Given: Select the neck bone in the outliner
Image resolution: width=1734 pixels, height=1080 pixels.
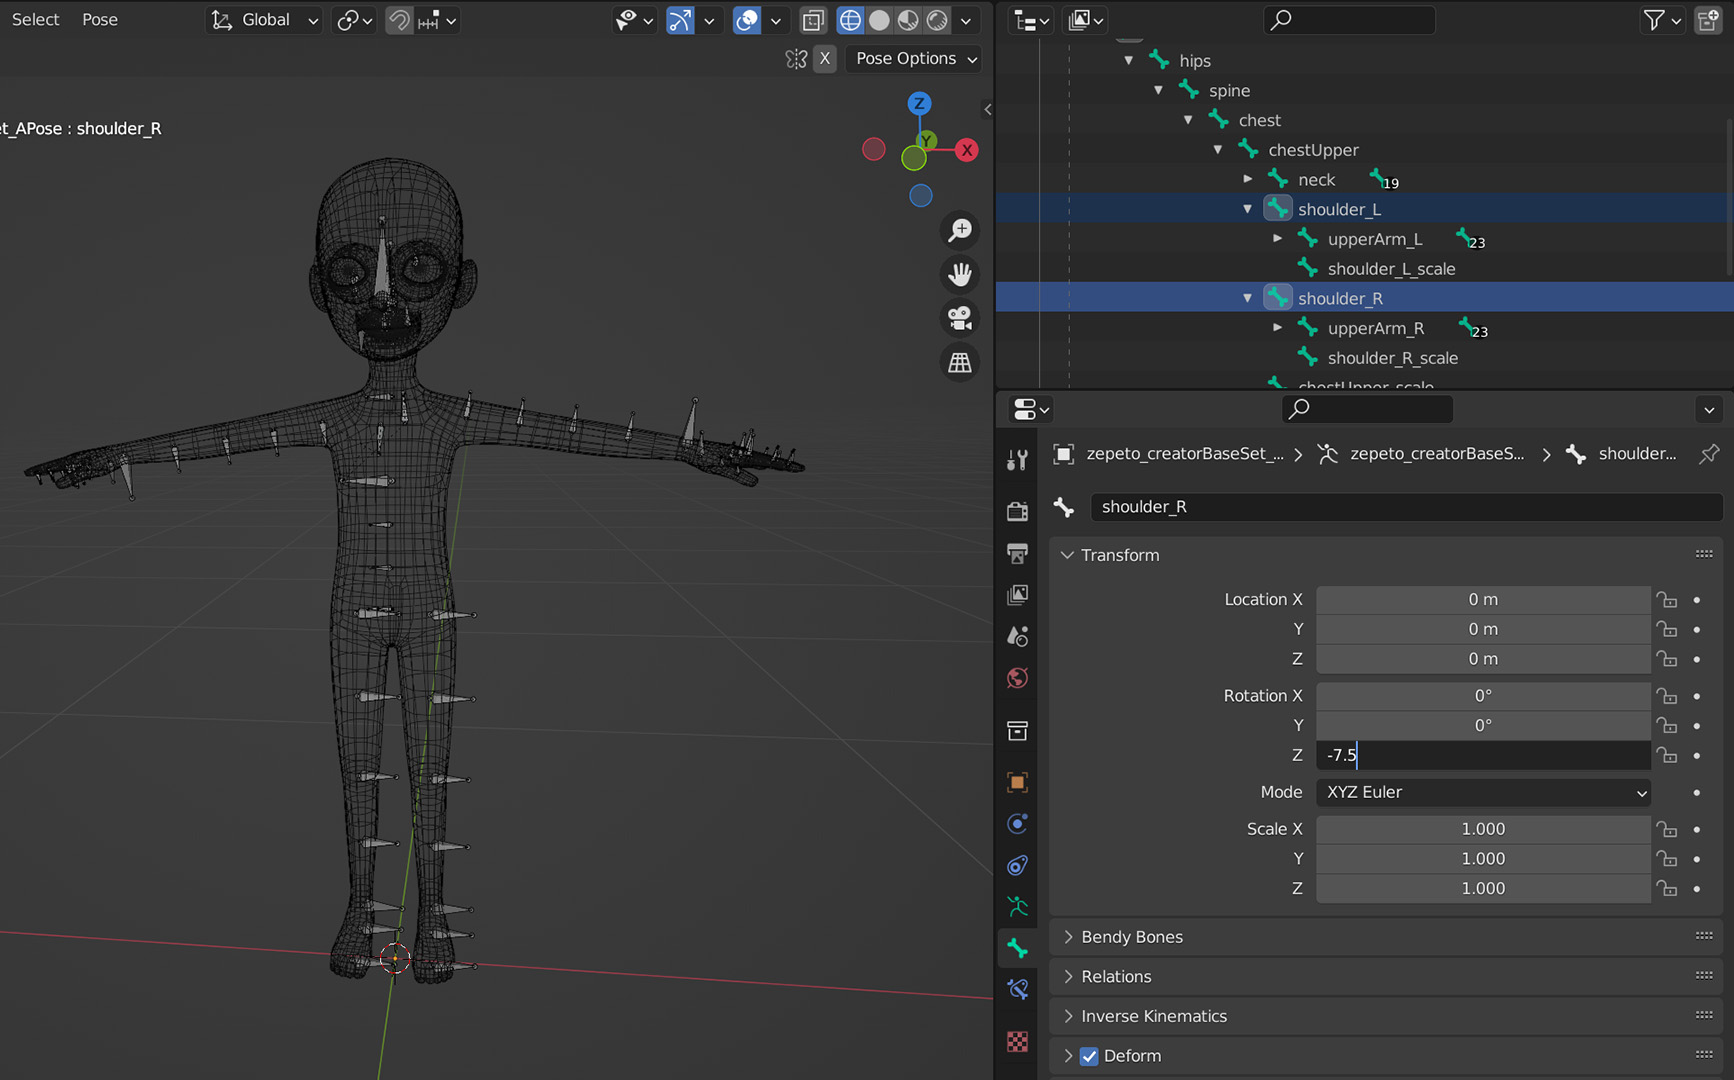Looking at the screenshot, I should click(x=1317, y=179).
